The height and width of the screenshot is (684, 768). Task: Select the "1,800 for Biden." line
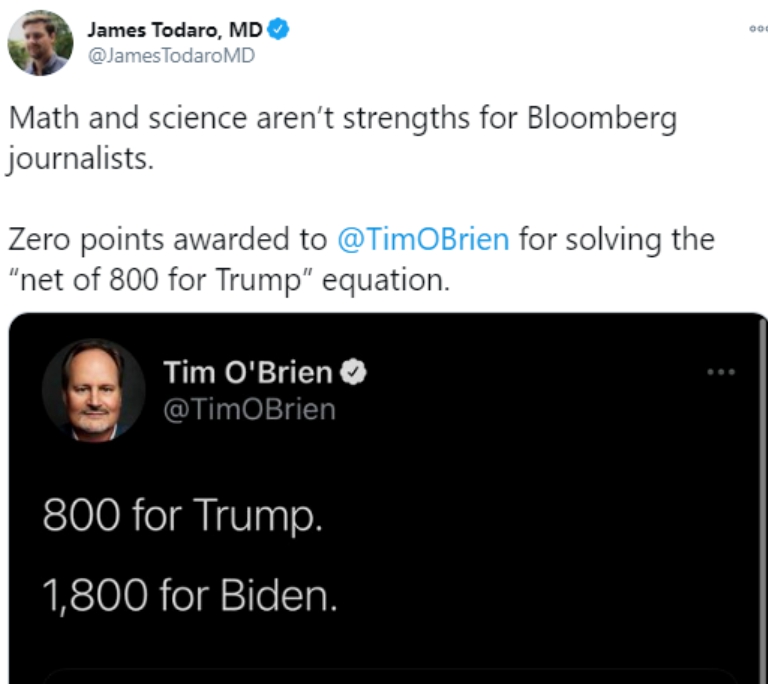point(190,596)
